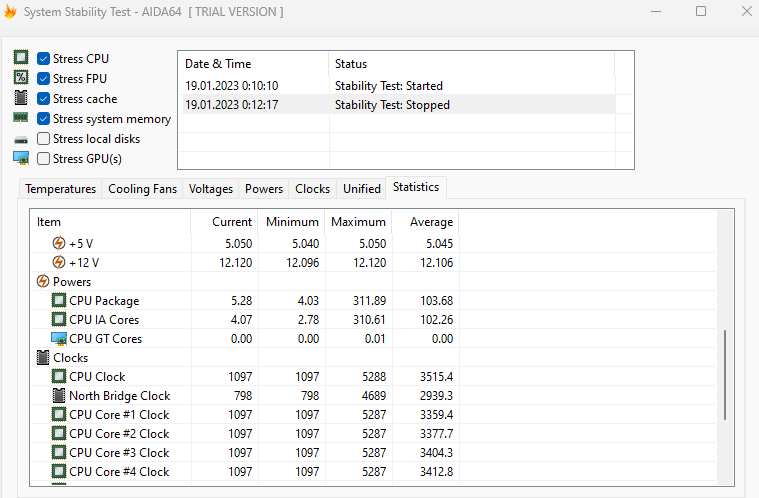Click the CPU Package chip icon
This screenshot has width=759, height=498.
59,301
